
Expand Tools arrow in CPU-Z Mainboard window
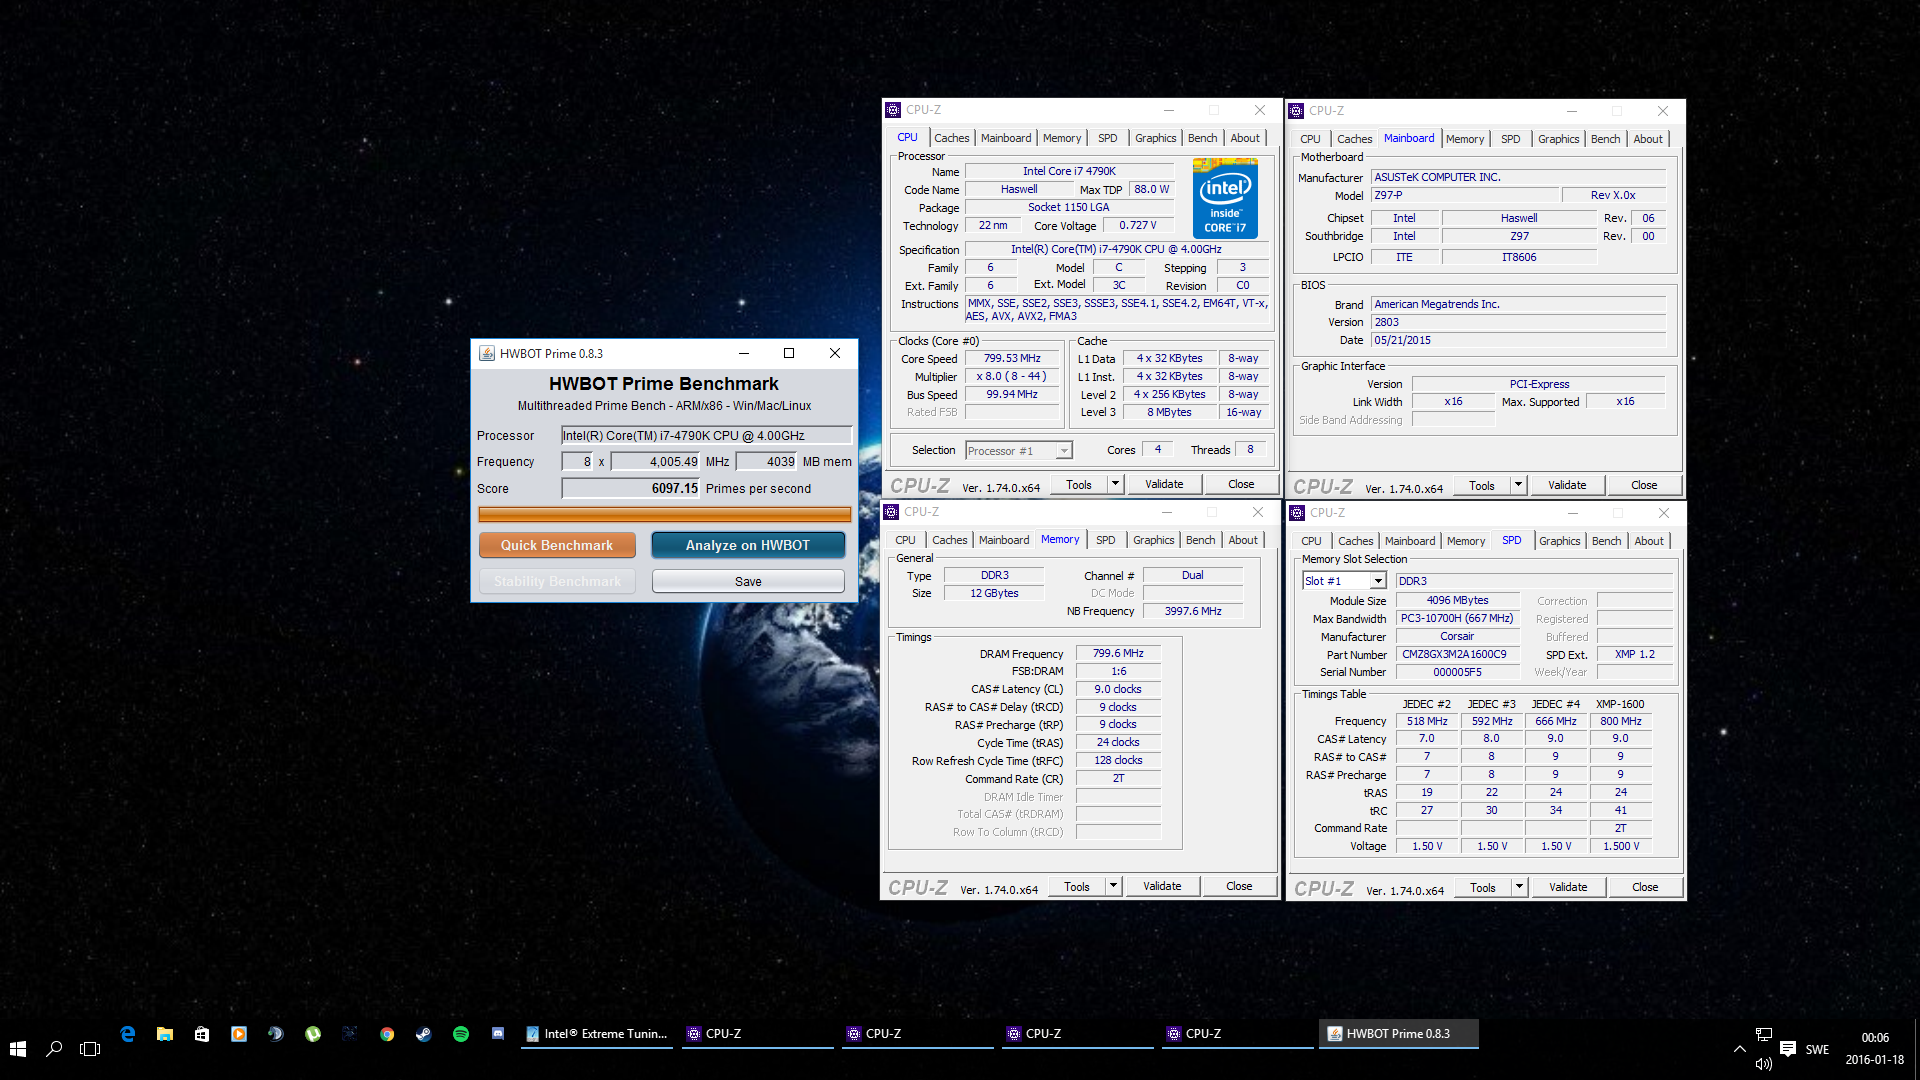coord(1518,485)
